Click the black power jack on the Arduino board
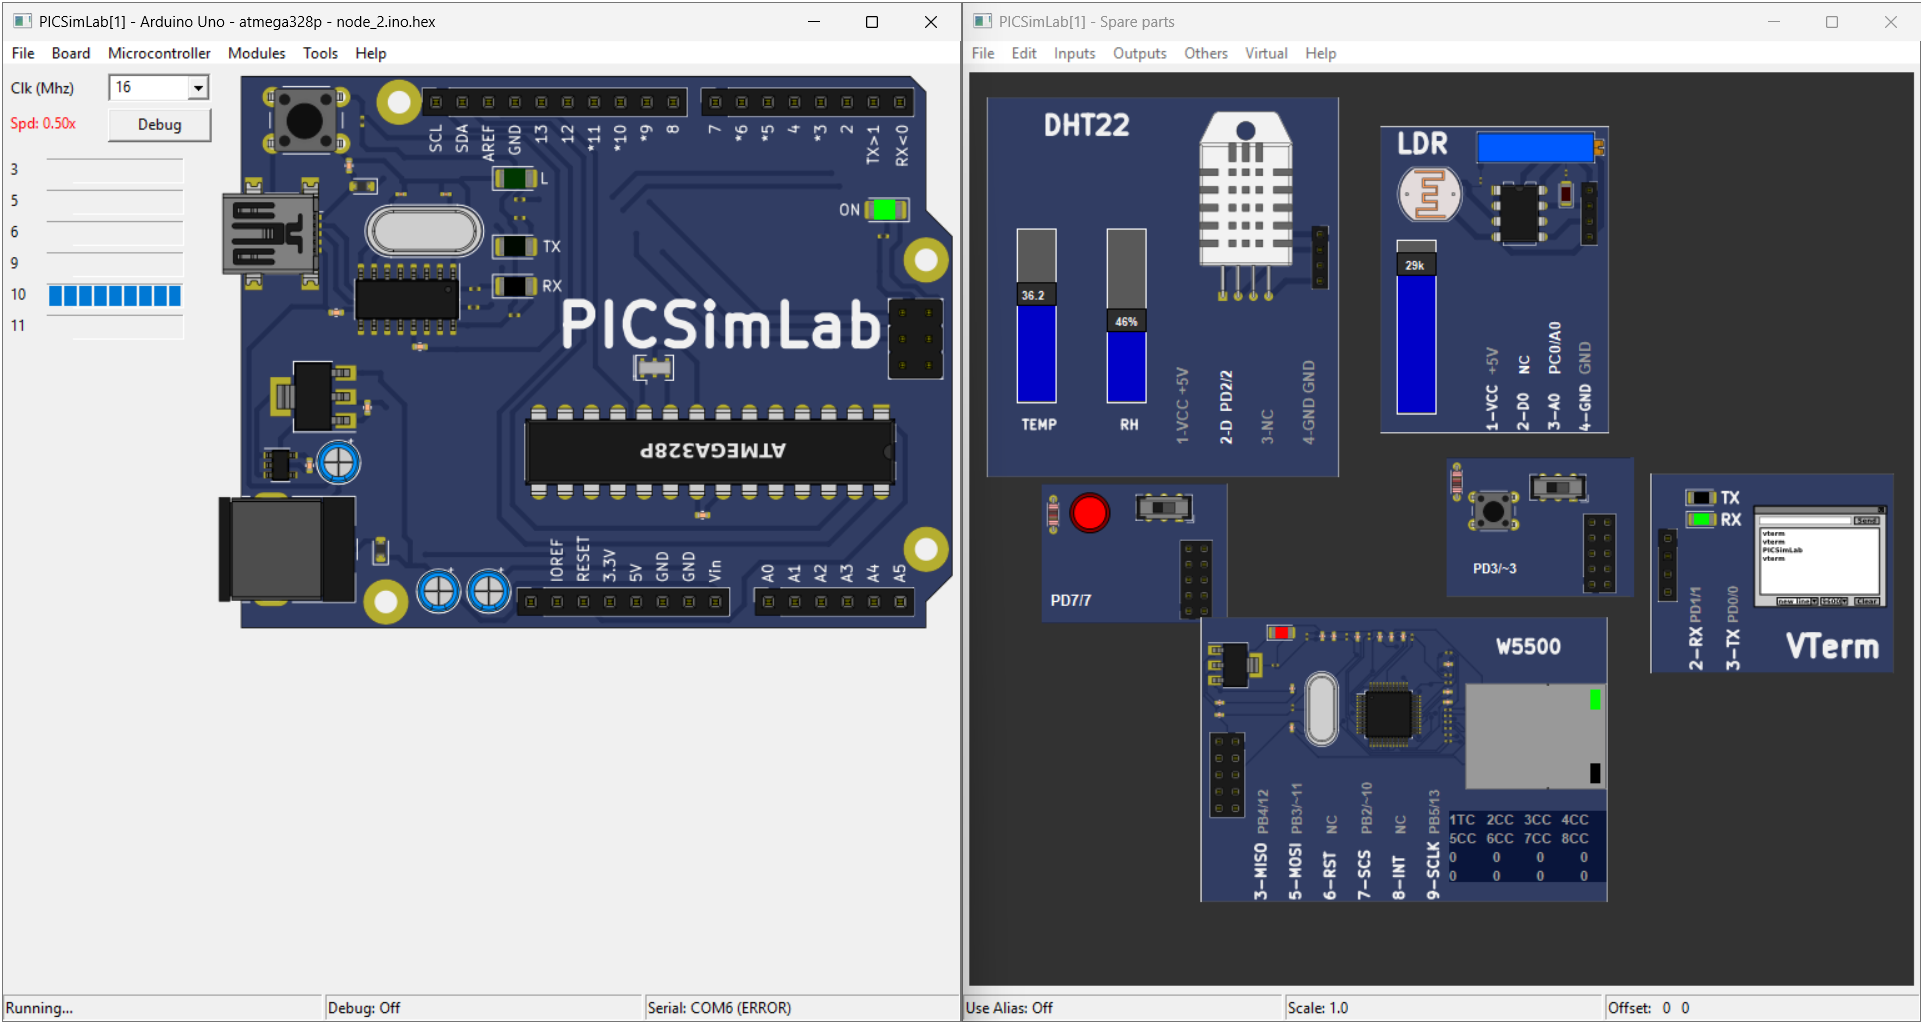 287,549
